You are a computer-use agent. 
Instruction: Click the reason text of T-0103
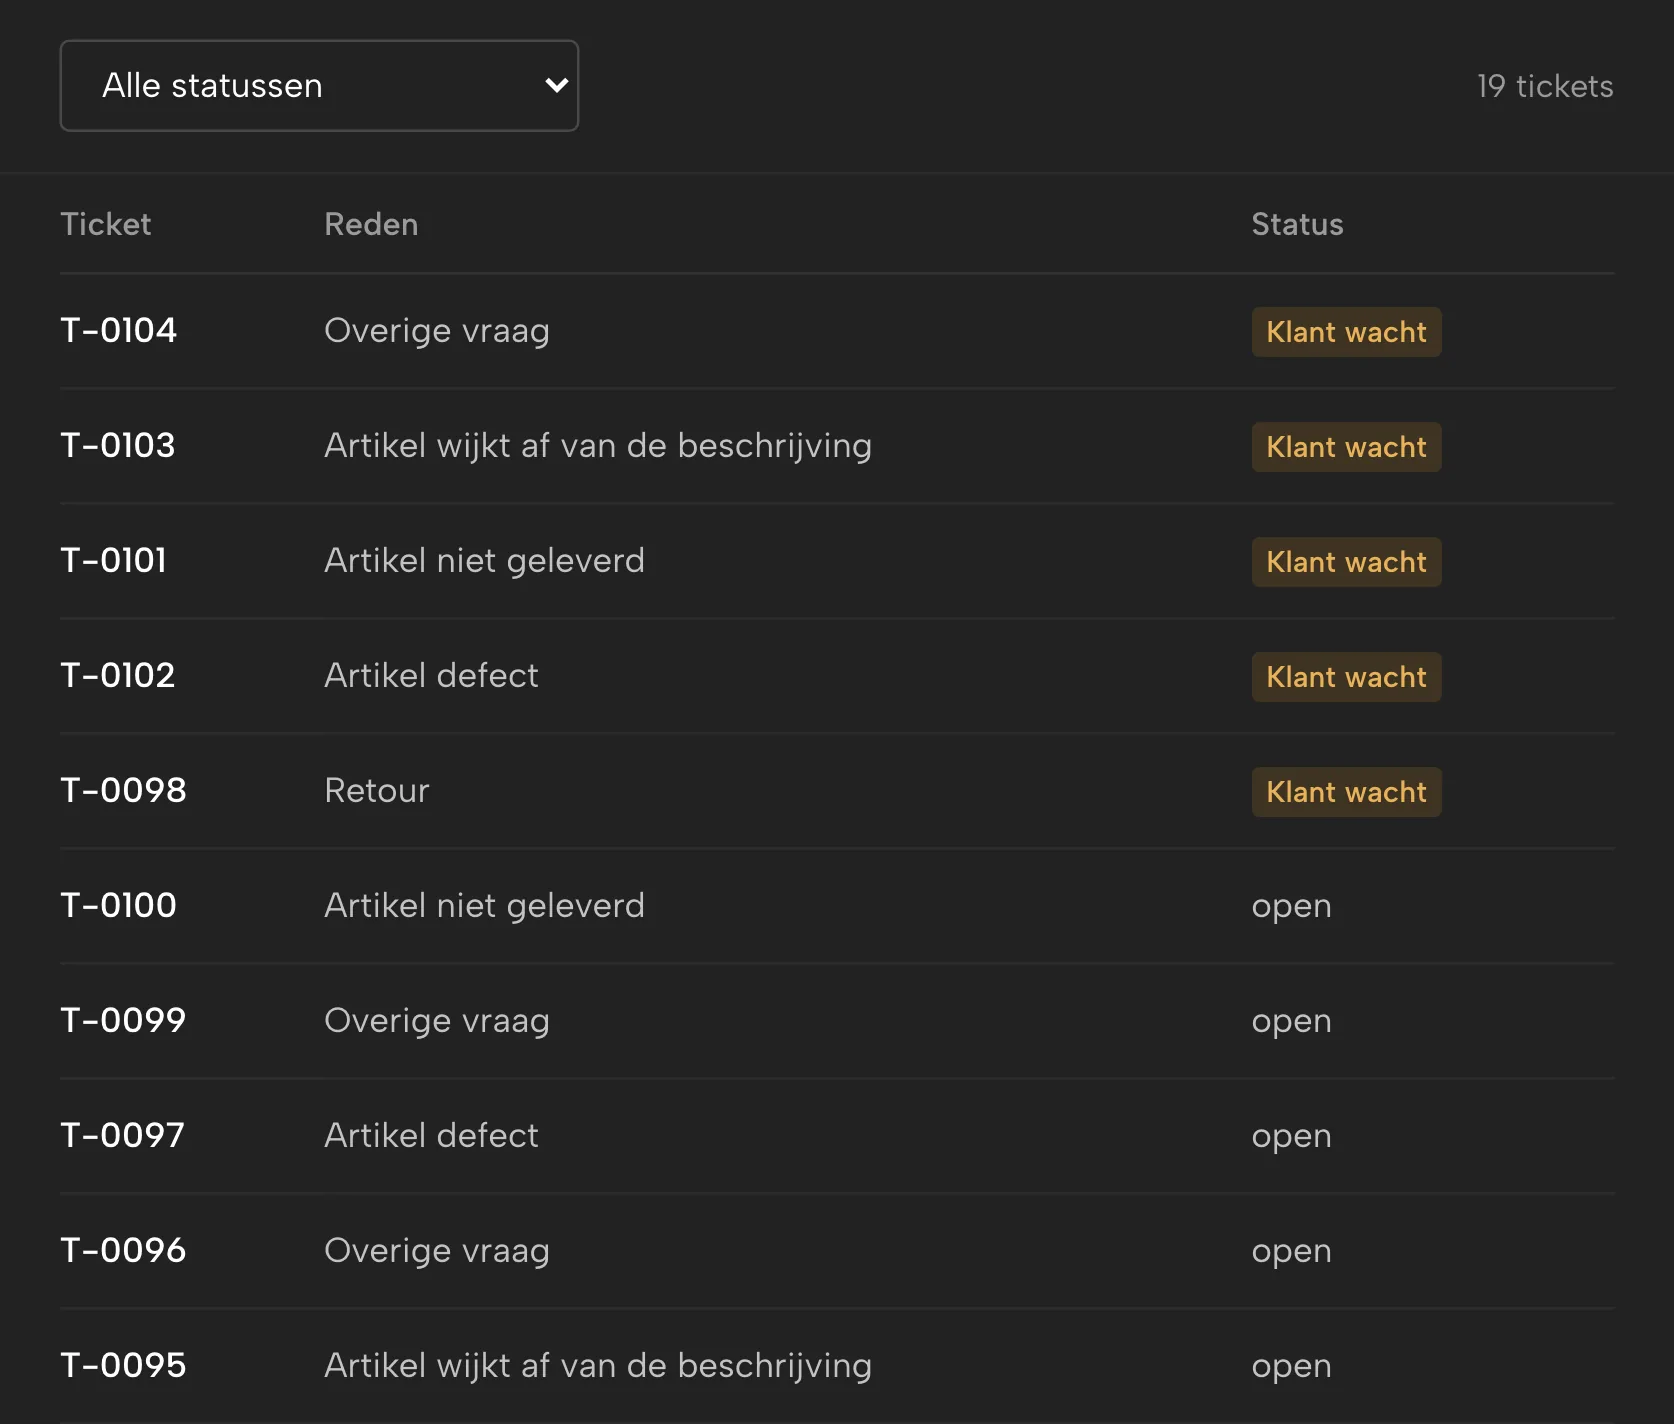coord(598,447)
